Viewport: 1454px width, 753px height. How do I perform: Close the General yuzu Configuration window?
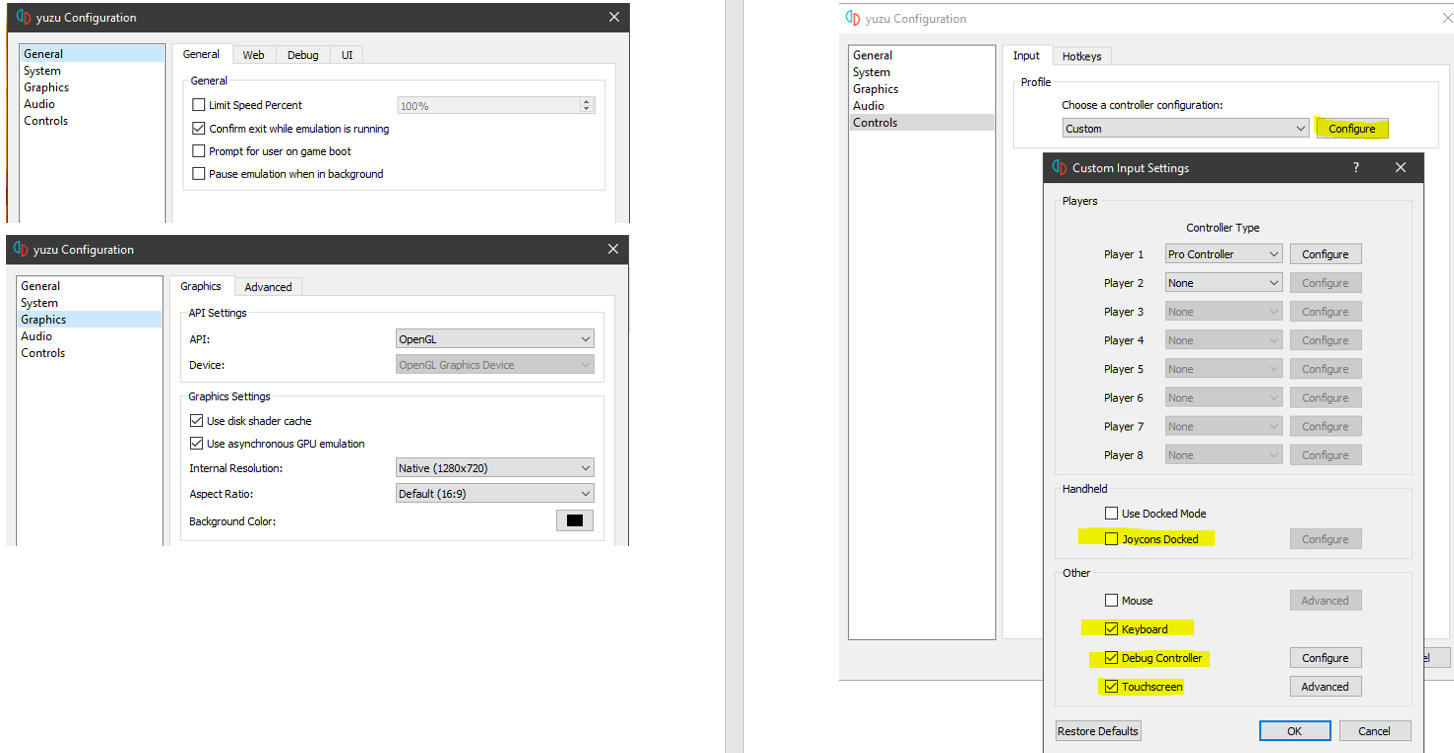(614, 17)
